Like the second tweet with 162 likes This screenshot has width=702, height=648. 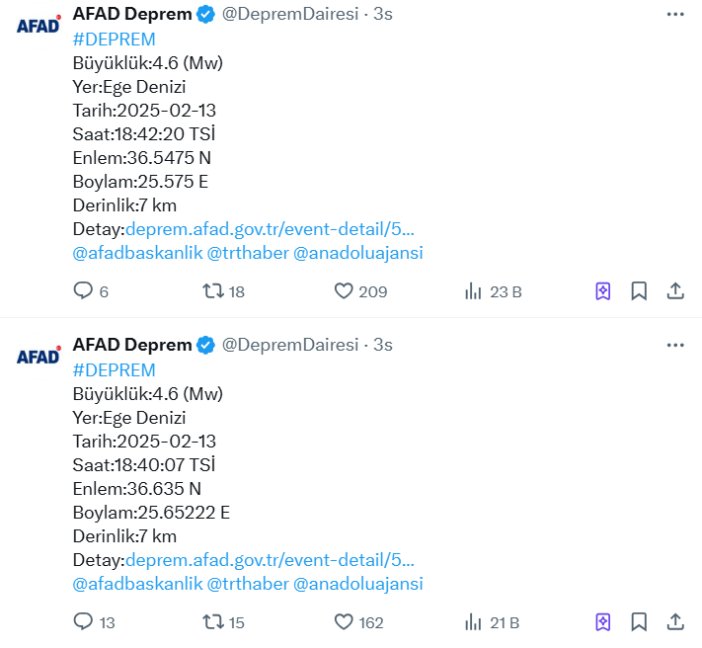pyautogui.click(x=343, y=622)
